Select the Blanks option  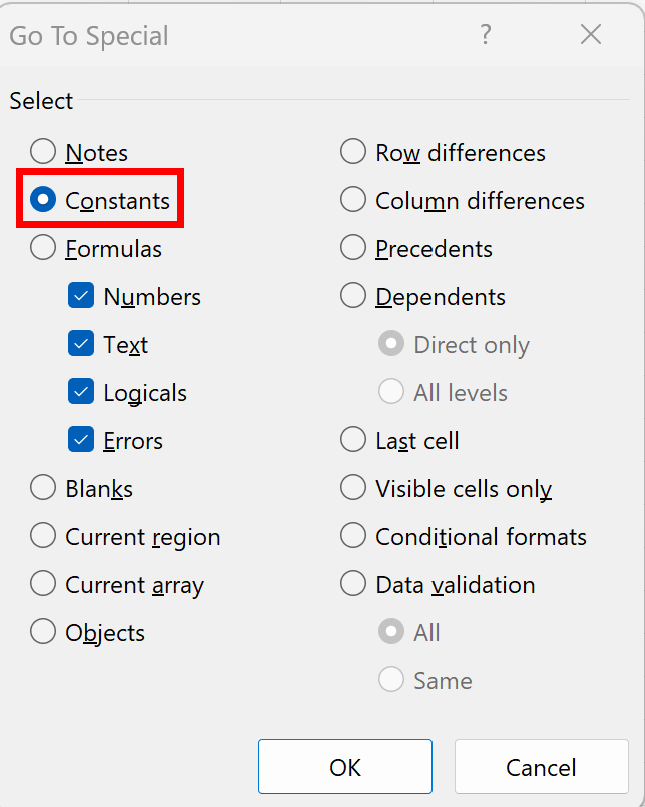coord(43,488)
